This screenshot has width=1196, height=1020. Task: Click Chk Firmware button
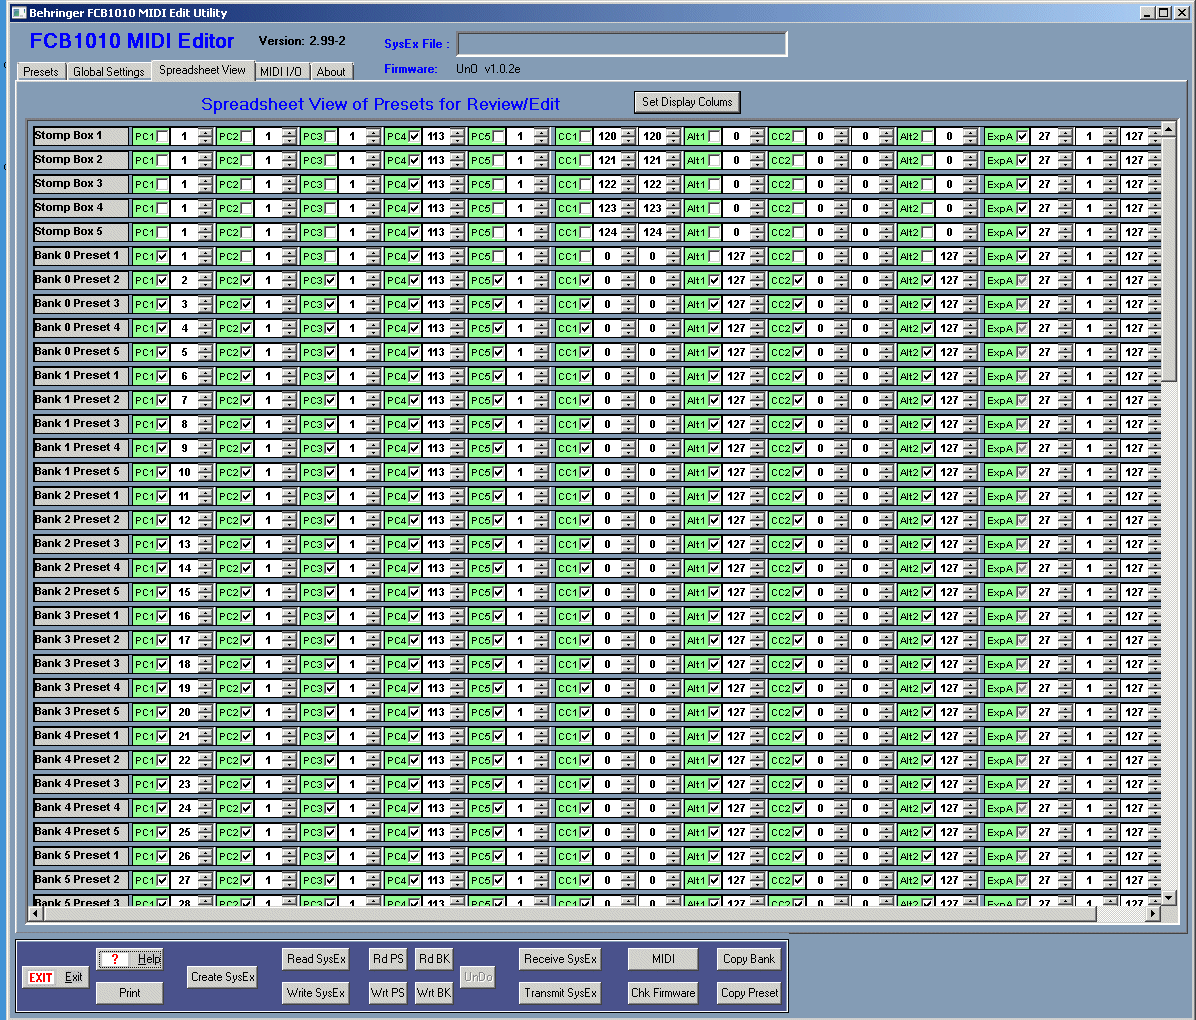tap(663, 993)
